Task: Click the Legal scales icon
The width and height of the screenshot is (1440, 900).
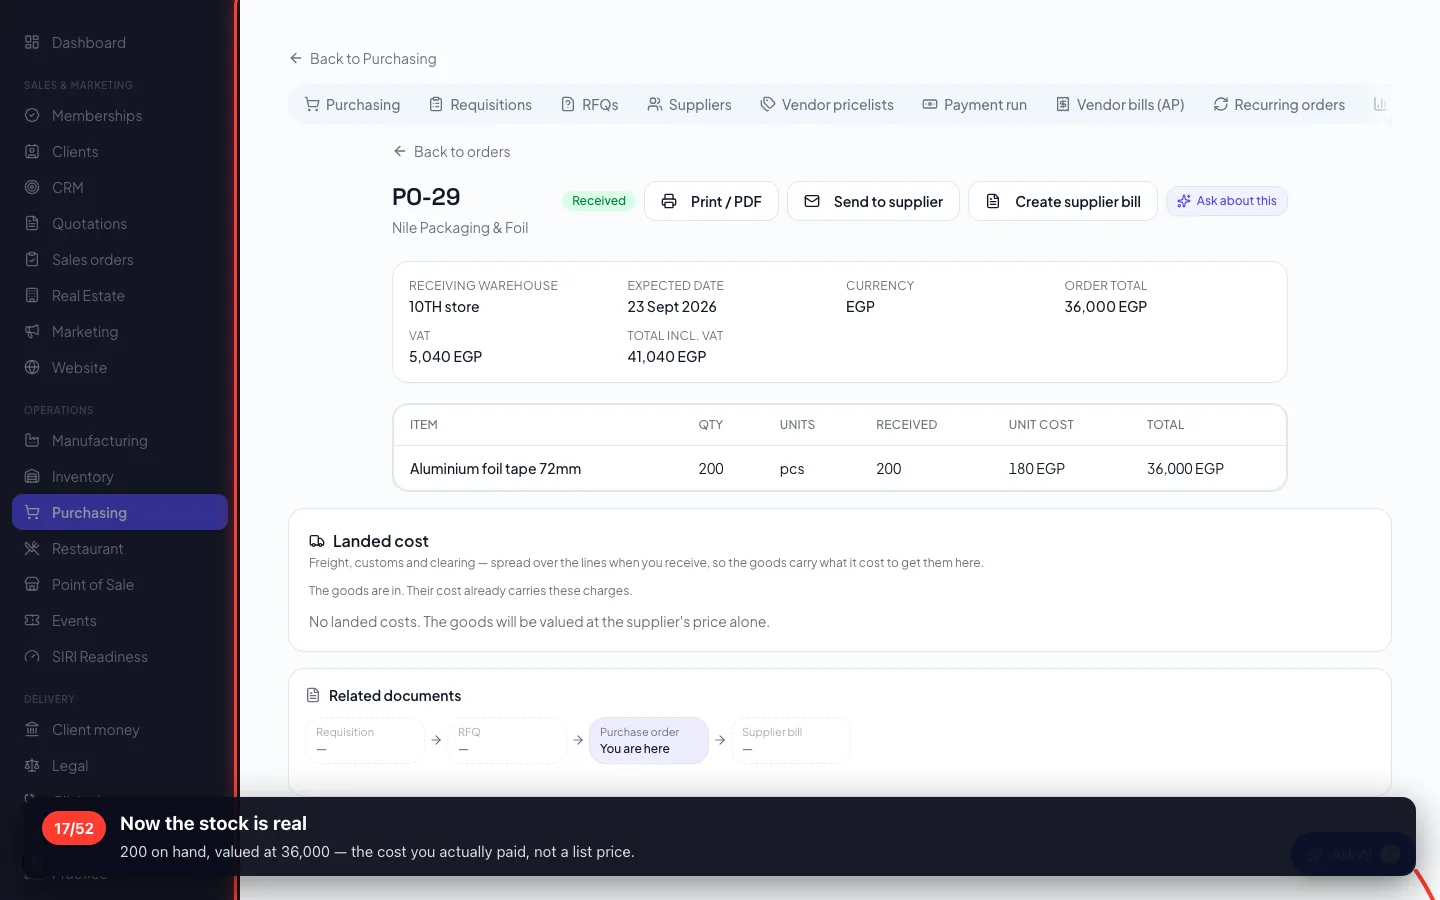Action: pos(32,765)
